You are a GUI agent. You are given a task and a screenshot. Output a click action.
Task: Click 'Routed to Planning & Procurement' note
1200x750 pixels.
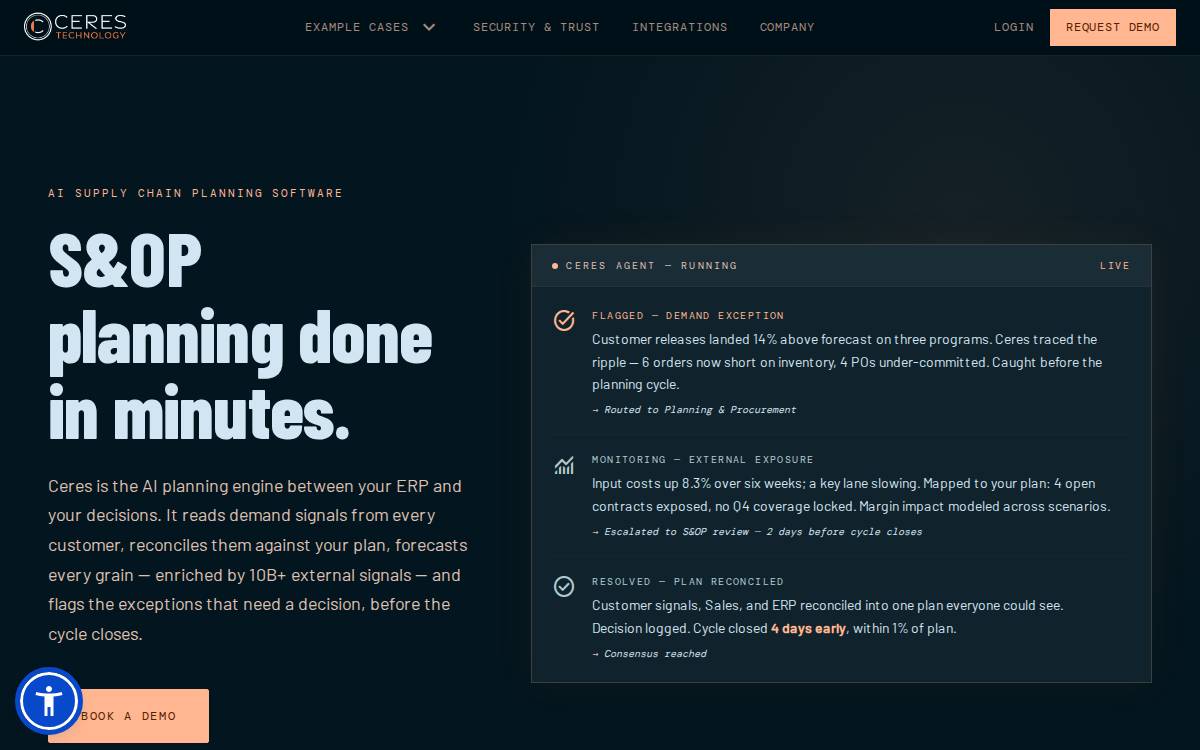(x=694, y=410)
